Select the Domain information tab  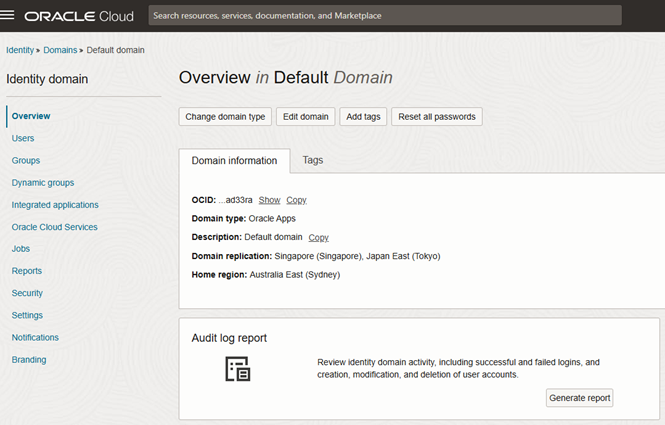[x=235, y=161]
